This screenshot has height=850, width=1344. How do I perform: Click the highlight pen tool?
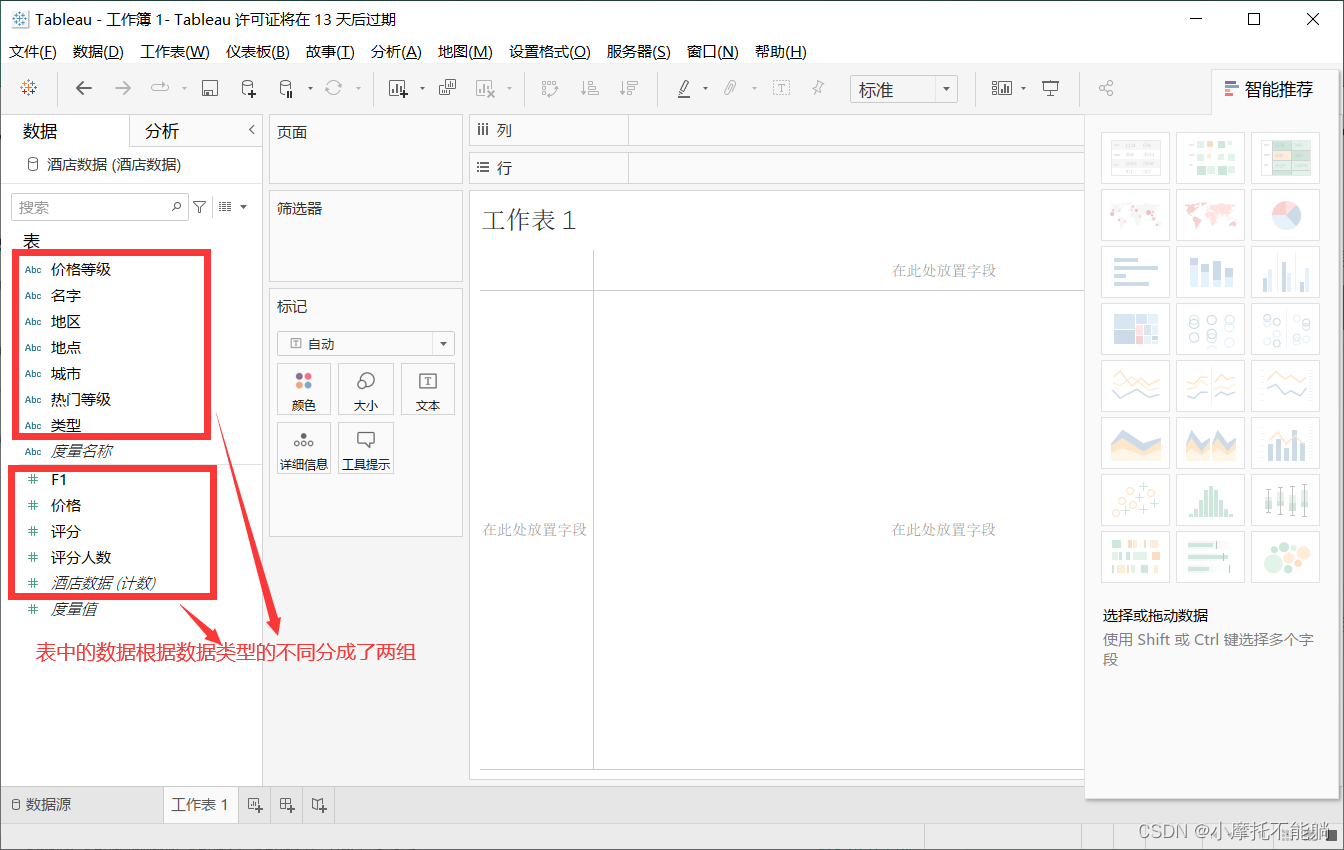pos(684,88)
